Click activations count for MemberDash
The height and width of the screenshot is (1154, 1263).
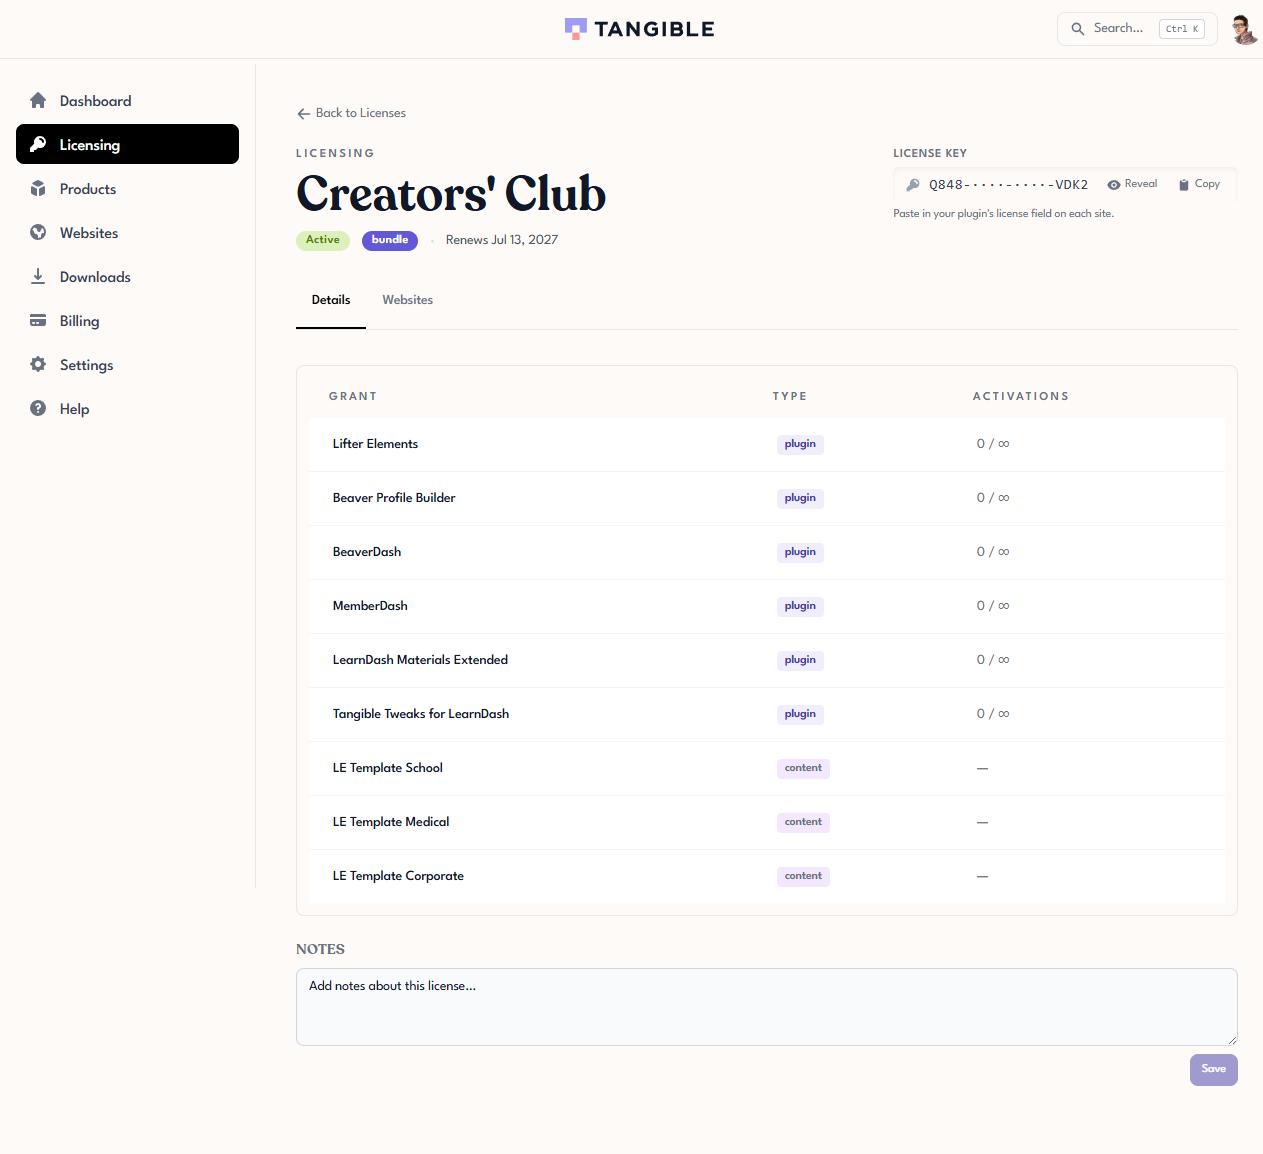993,606
